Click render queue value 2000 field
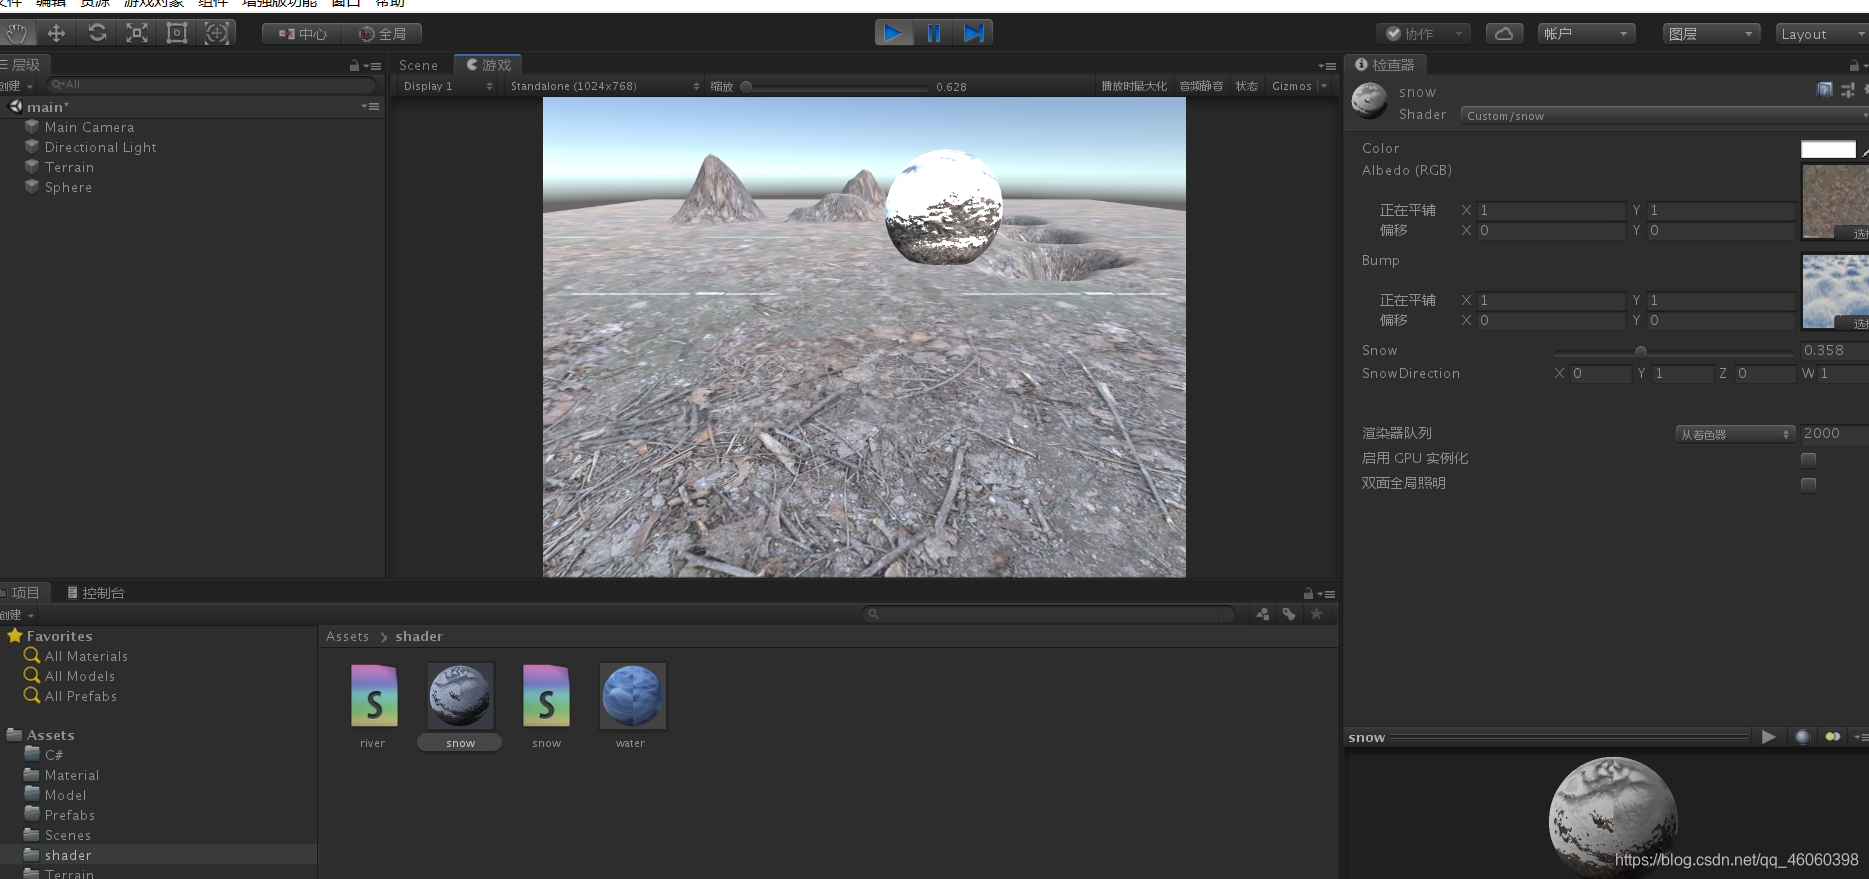 1834,434
